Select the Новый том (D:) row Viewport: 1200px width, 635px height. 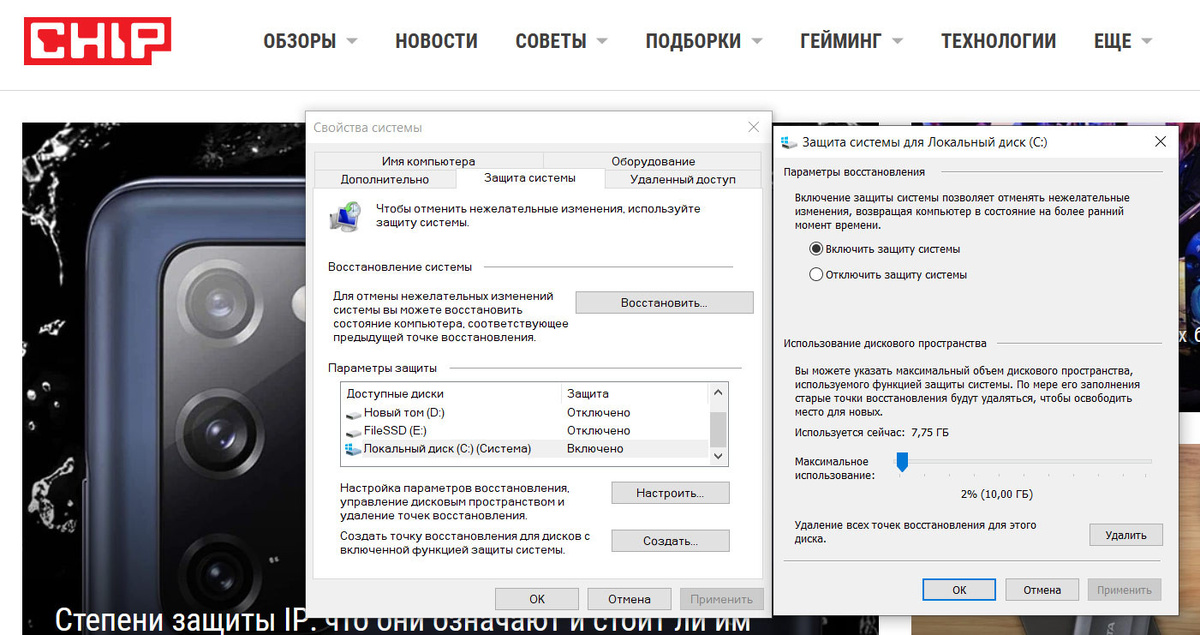pos(525,413)
